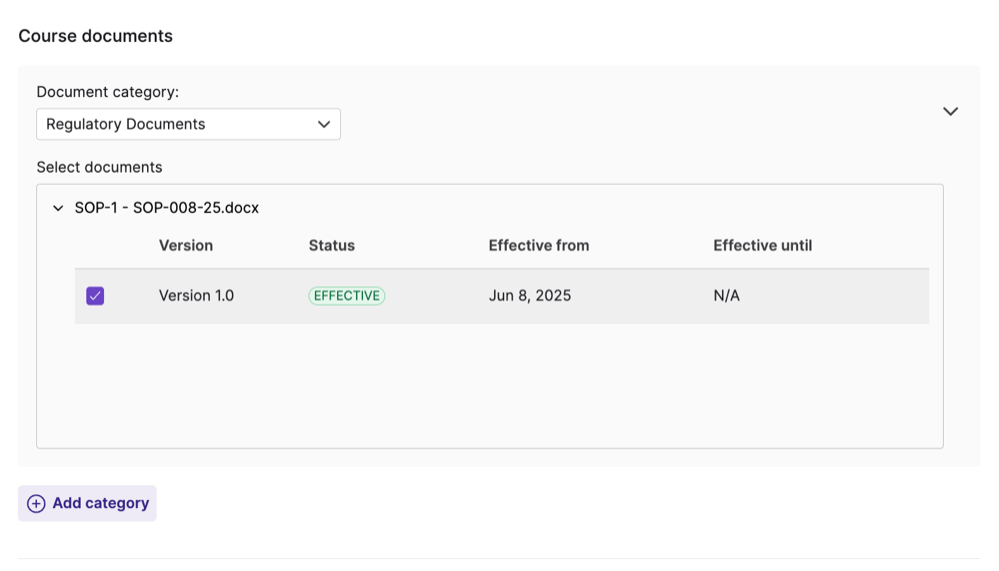The height and width of the screenshot is (571, 999).
Task: Click empty area below the Version 1.0 row
Action: pyautogui.click(x=490, y=385)
